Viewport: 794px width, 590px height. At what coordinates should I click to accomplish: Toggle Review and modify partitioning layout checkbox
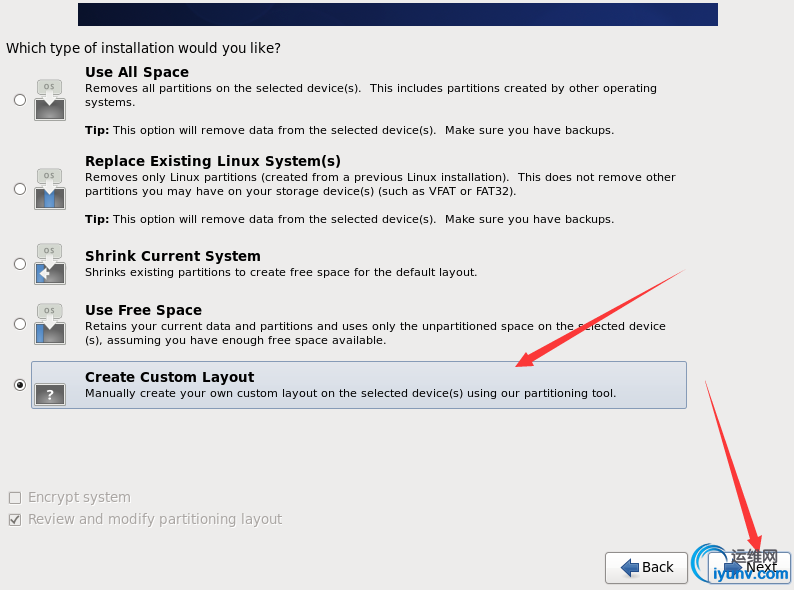tap(15, 520)
